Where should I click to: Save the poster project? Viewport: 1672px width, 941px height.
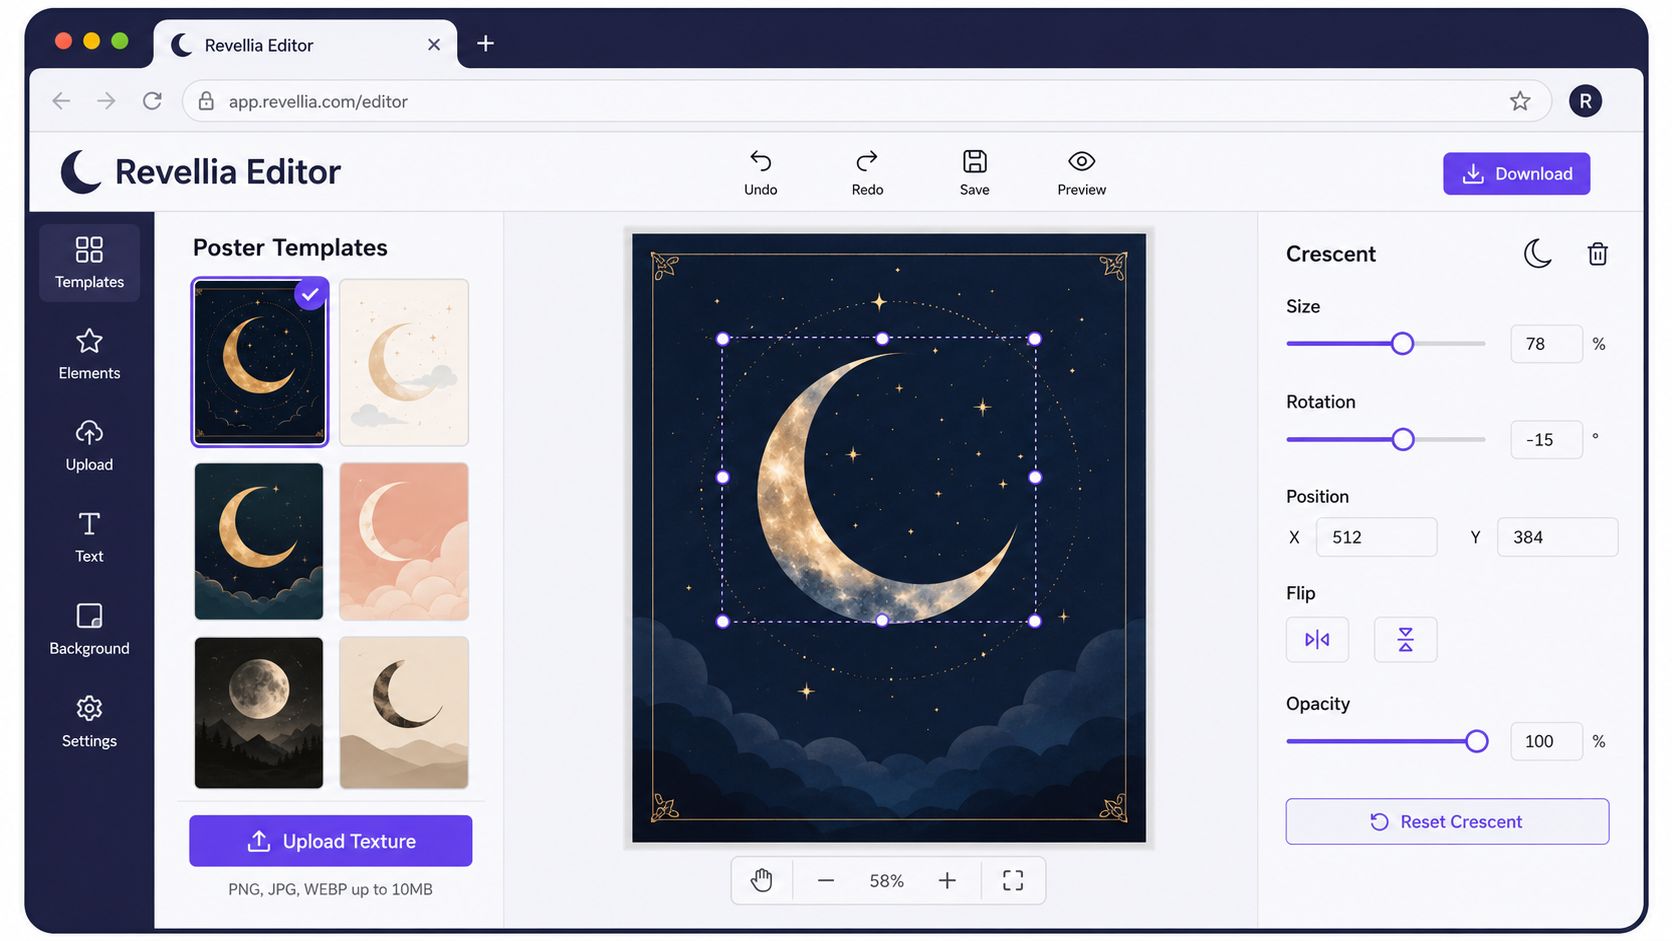[x=974, y=173]
